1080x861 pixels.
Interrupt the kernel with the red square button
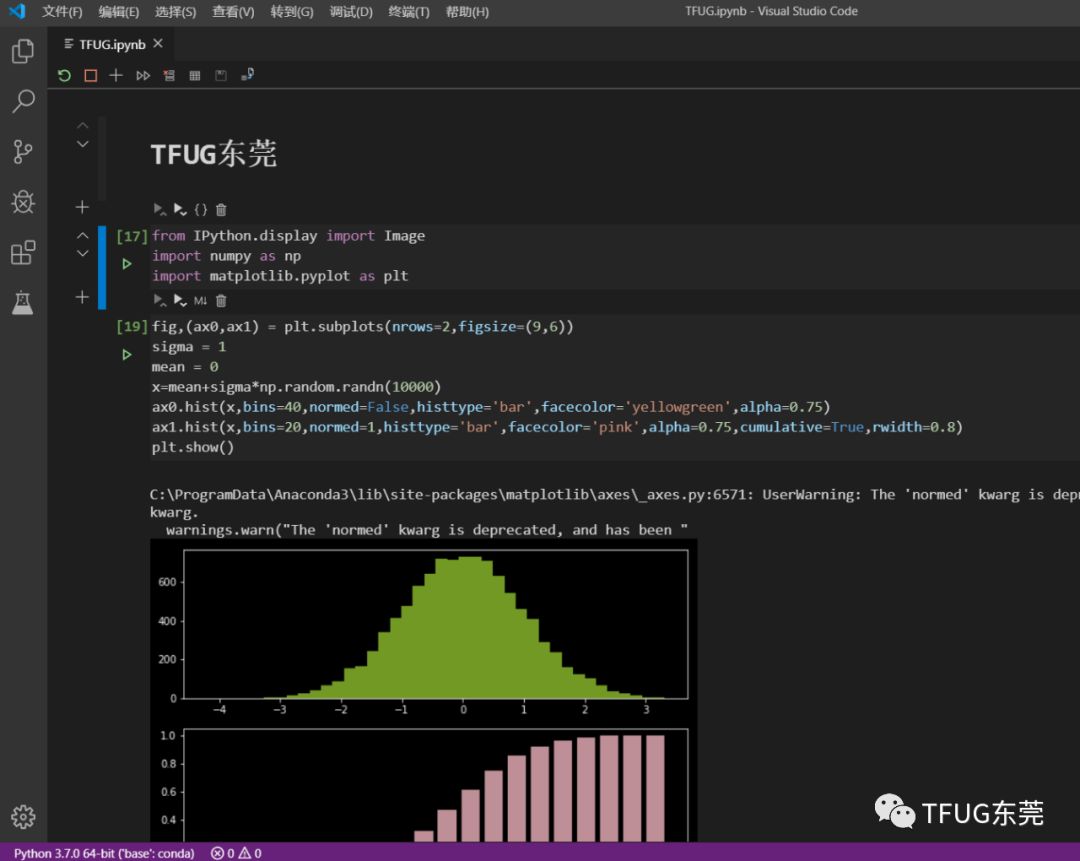pyautogui.click(x=90, y=75)
